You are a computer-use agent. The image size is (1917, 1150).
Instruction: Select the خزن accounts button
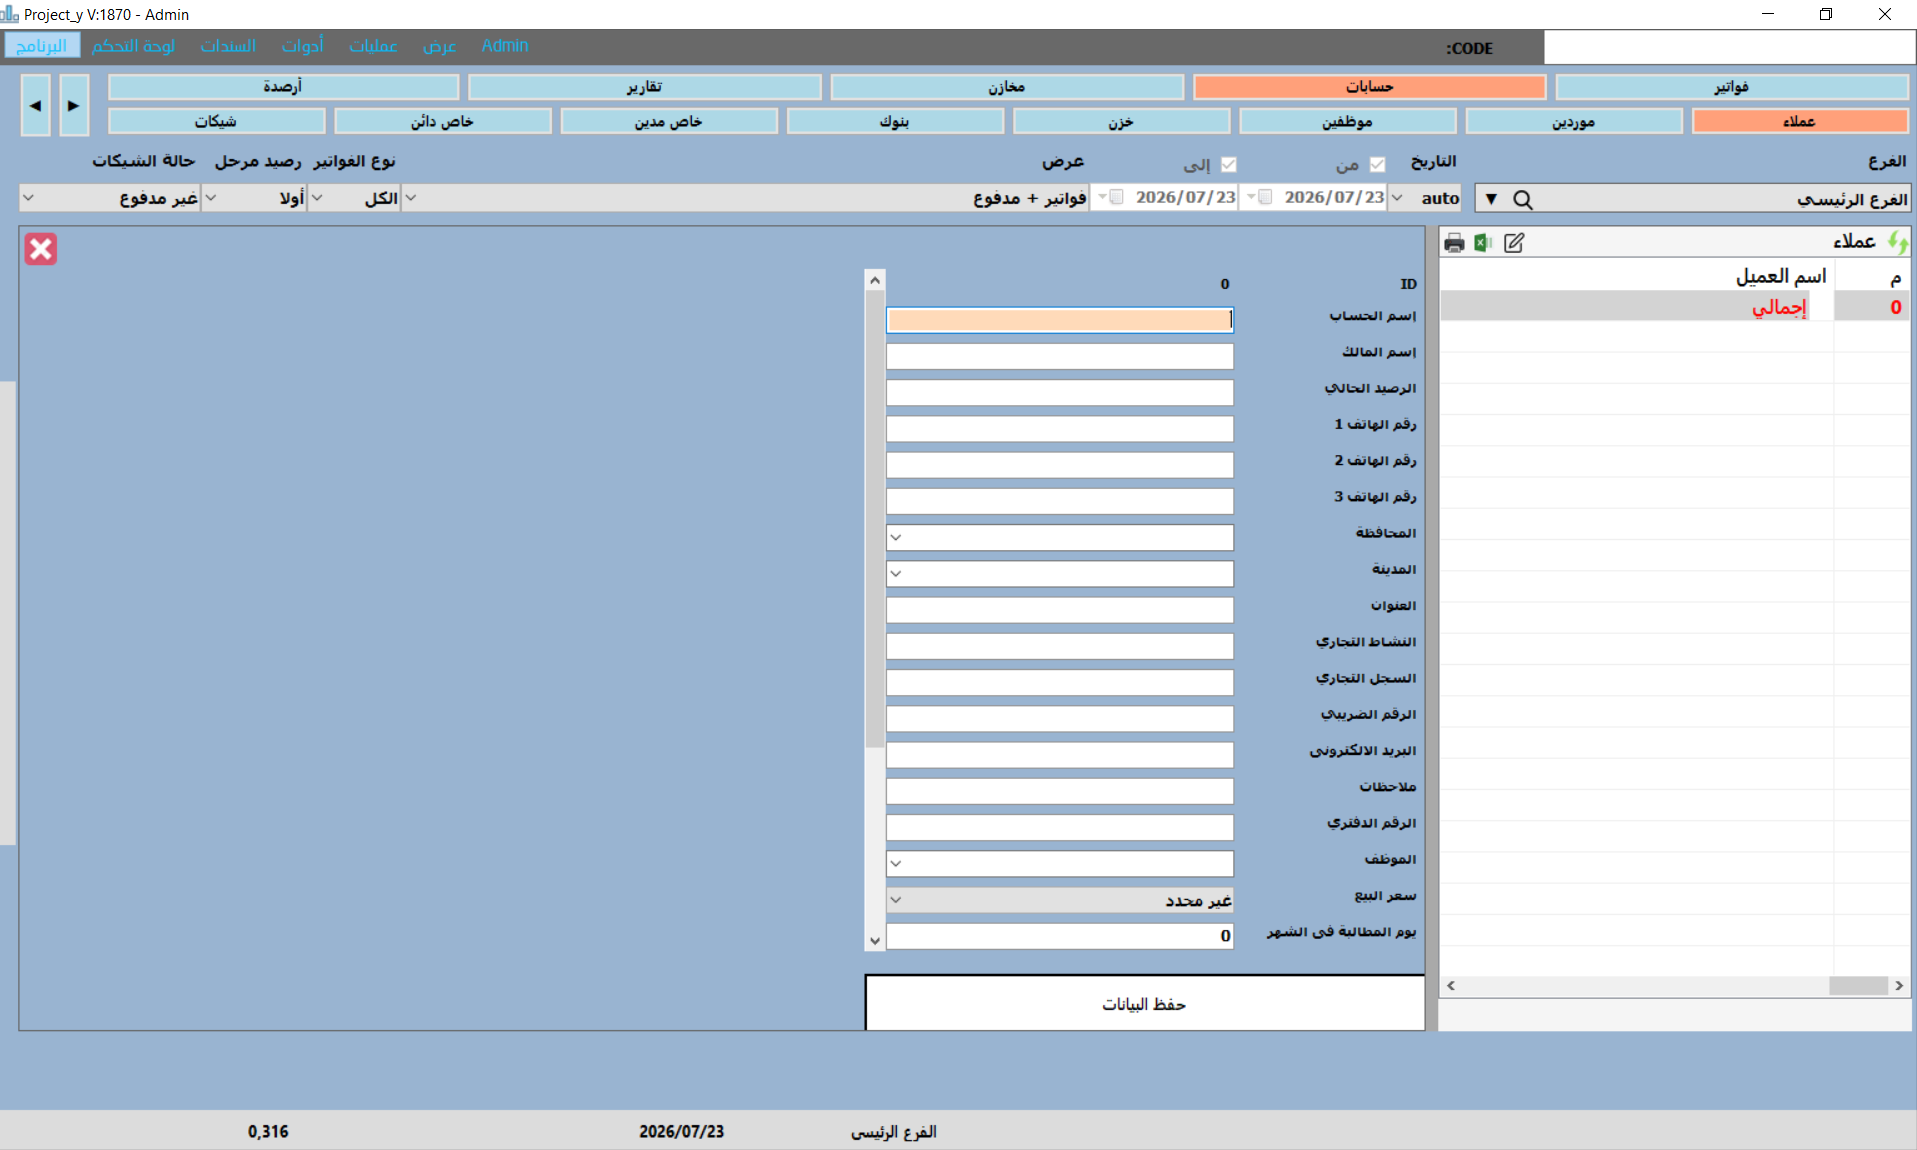point(1121,121)
